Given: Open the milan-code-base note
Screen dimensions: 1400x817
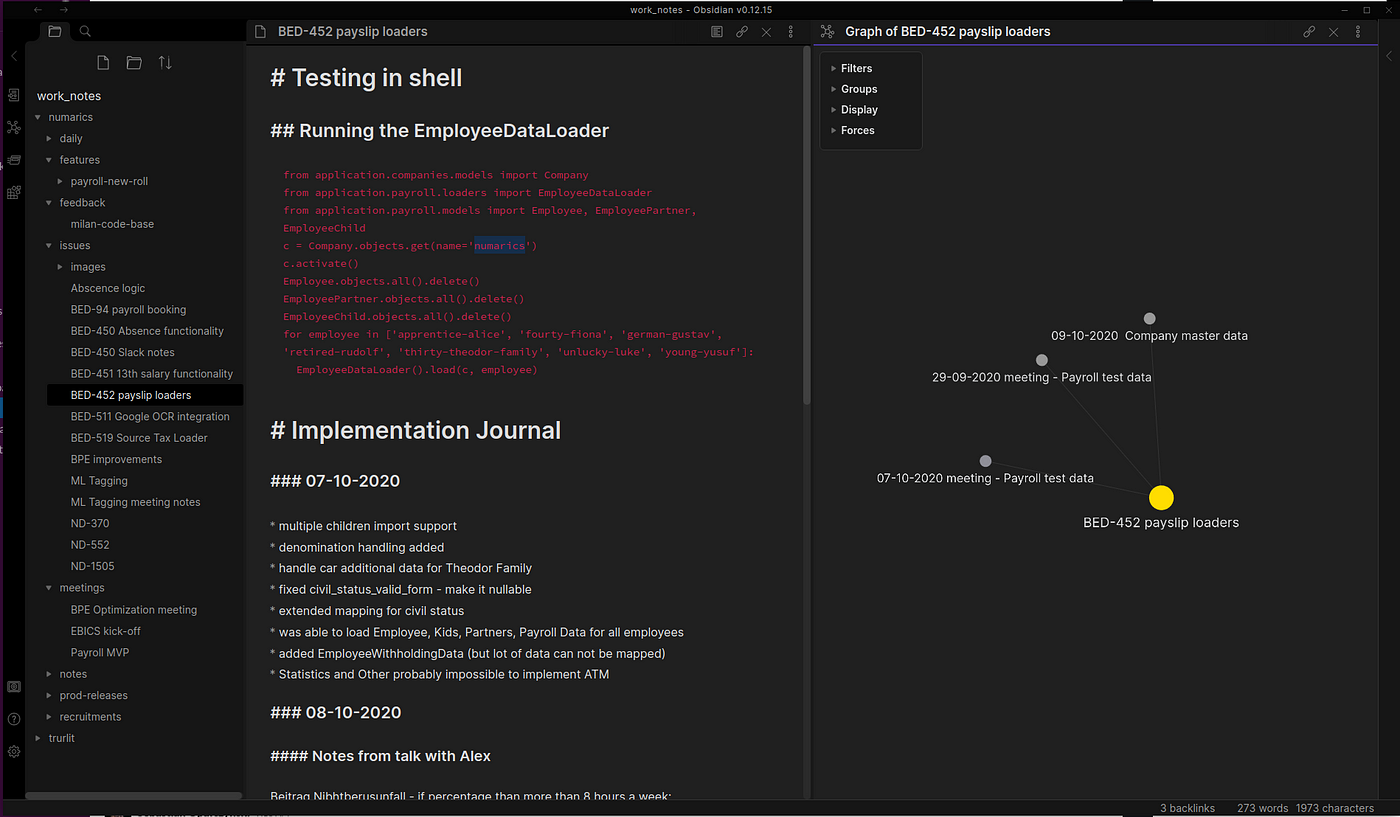Looking at the screenshot, I should point(112,224).
